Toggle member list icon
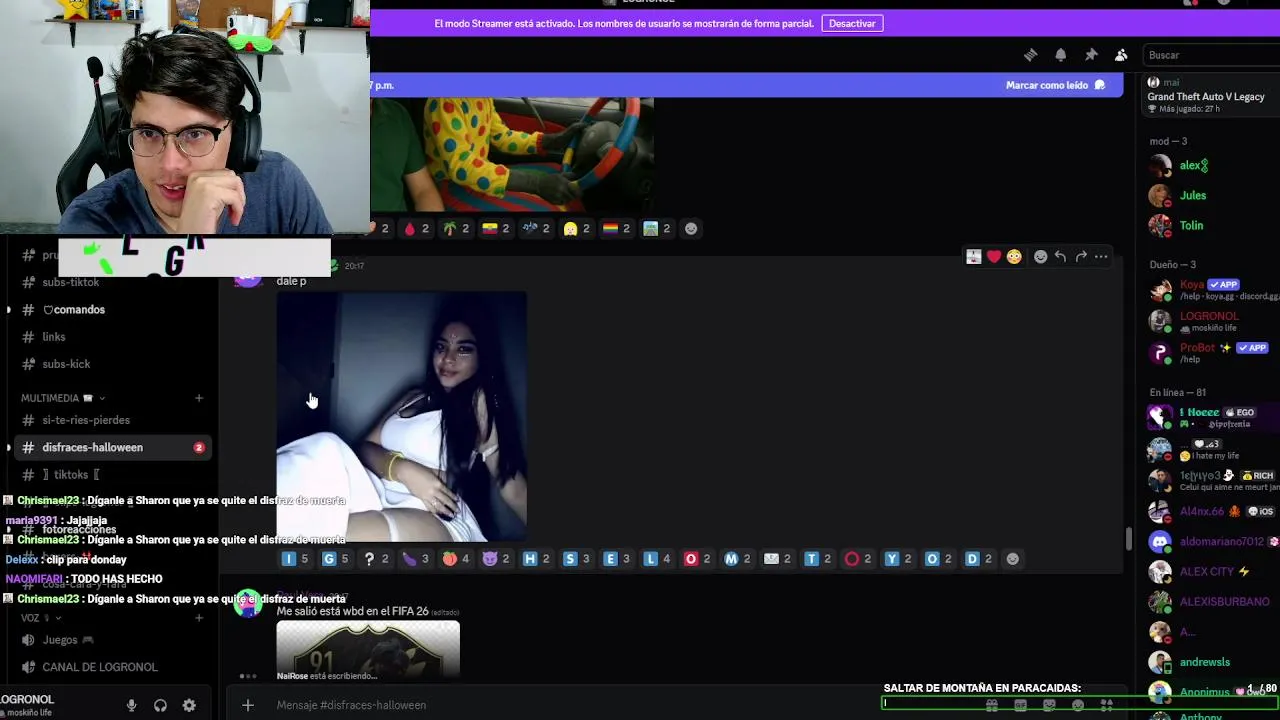The image size is (1280, 720). click(x=1121, y=55)
